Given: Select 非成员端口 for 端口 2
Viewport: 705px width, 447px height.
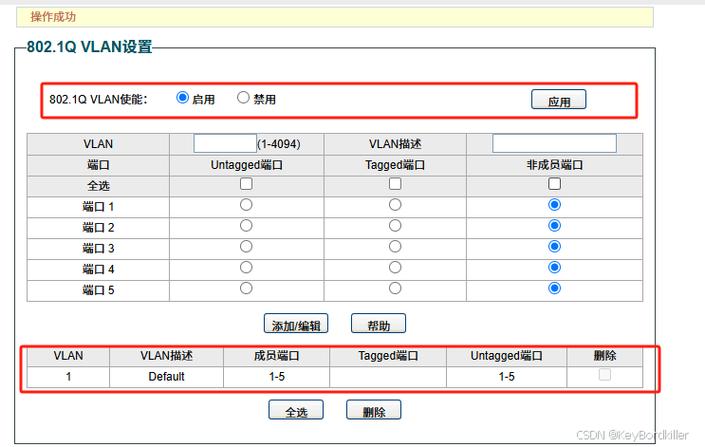Looking at the screenshot, I should [x=555, y=226].
